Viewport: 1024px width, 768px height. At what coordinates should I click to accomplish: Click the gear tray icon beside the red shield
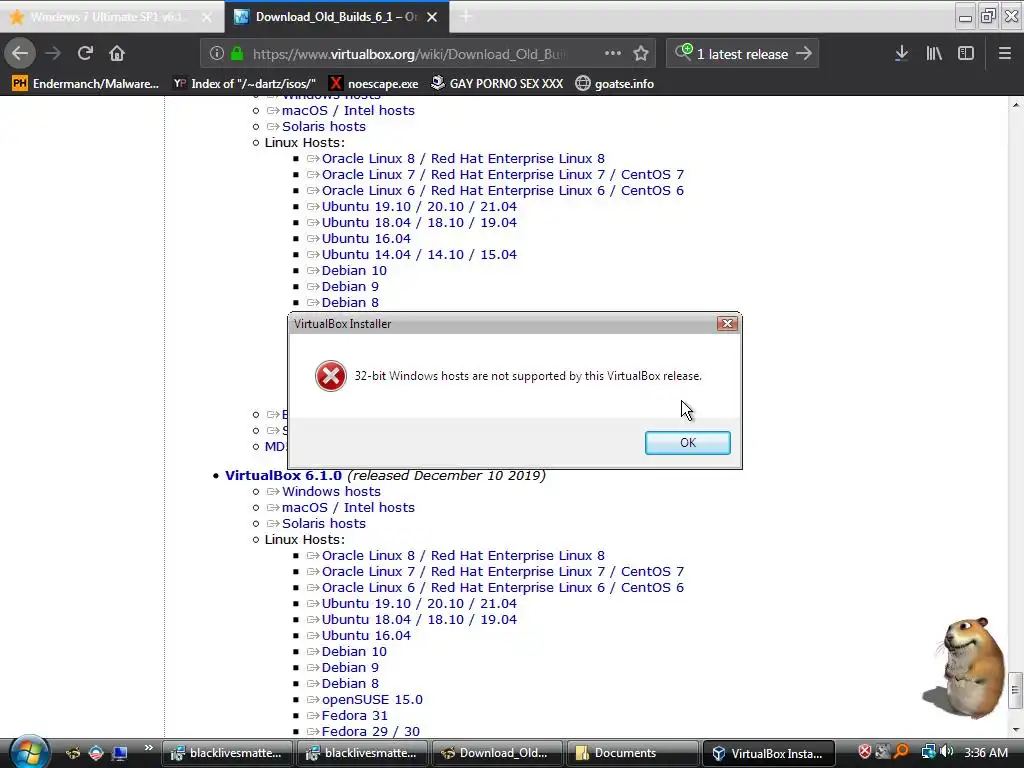point(882,752)
